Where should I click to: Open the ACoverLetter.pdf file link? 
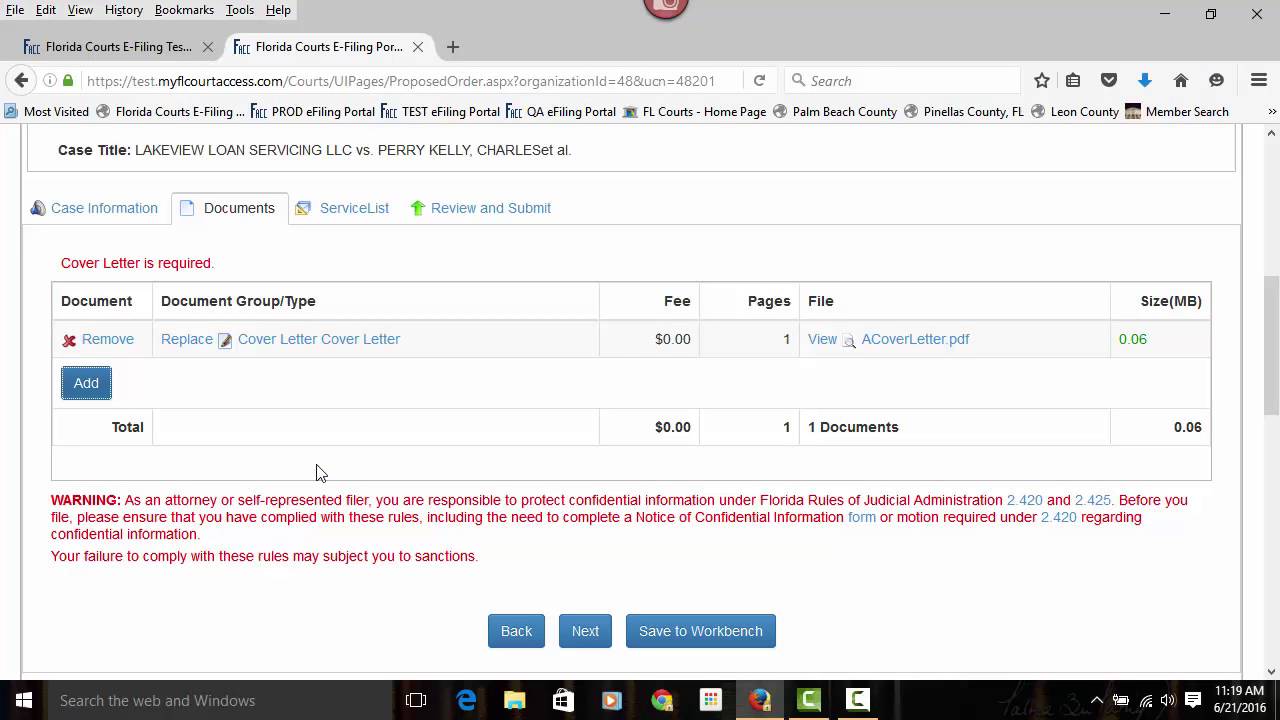(915, 339)
